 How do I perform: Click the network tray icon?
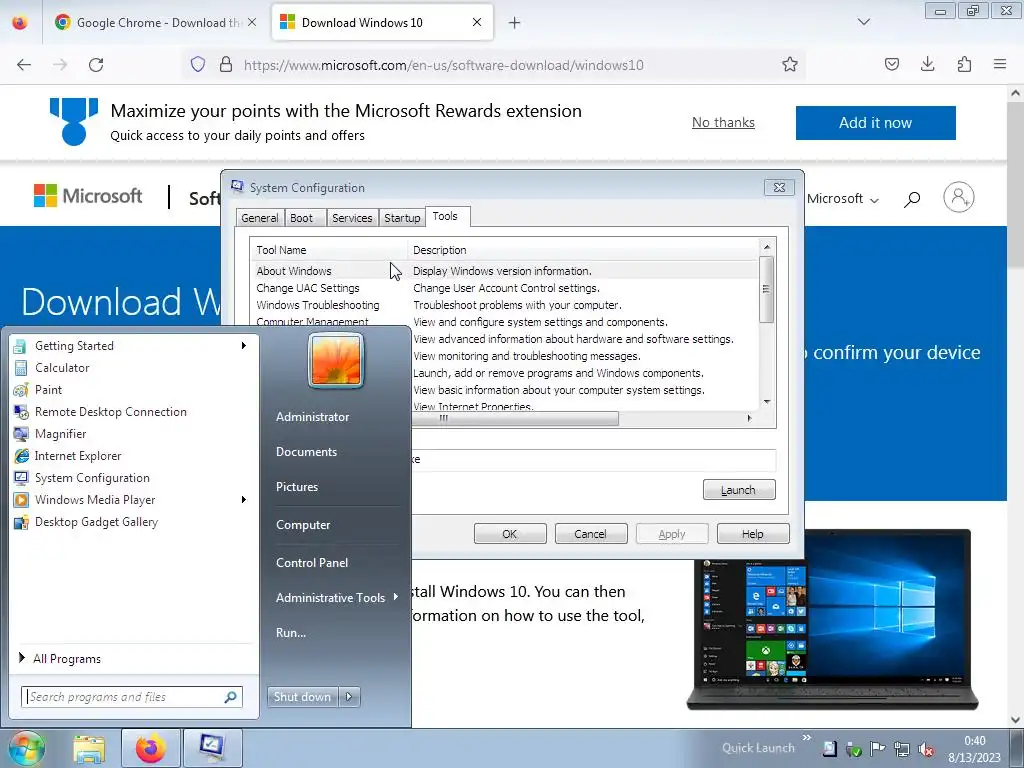[902, 749]
